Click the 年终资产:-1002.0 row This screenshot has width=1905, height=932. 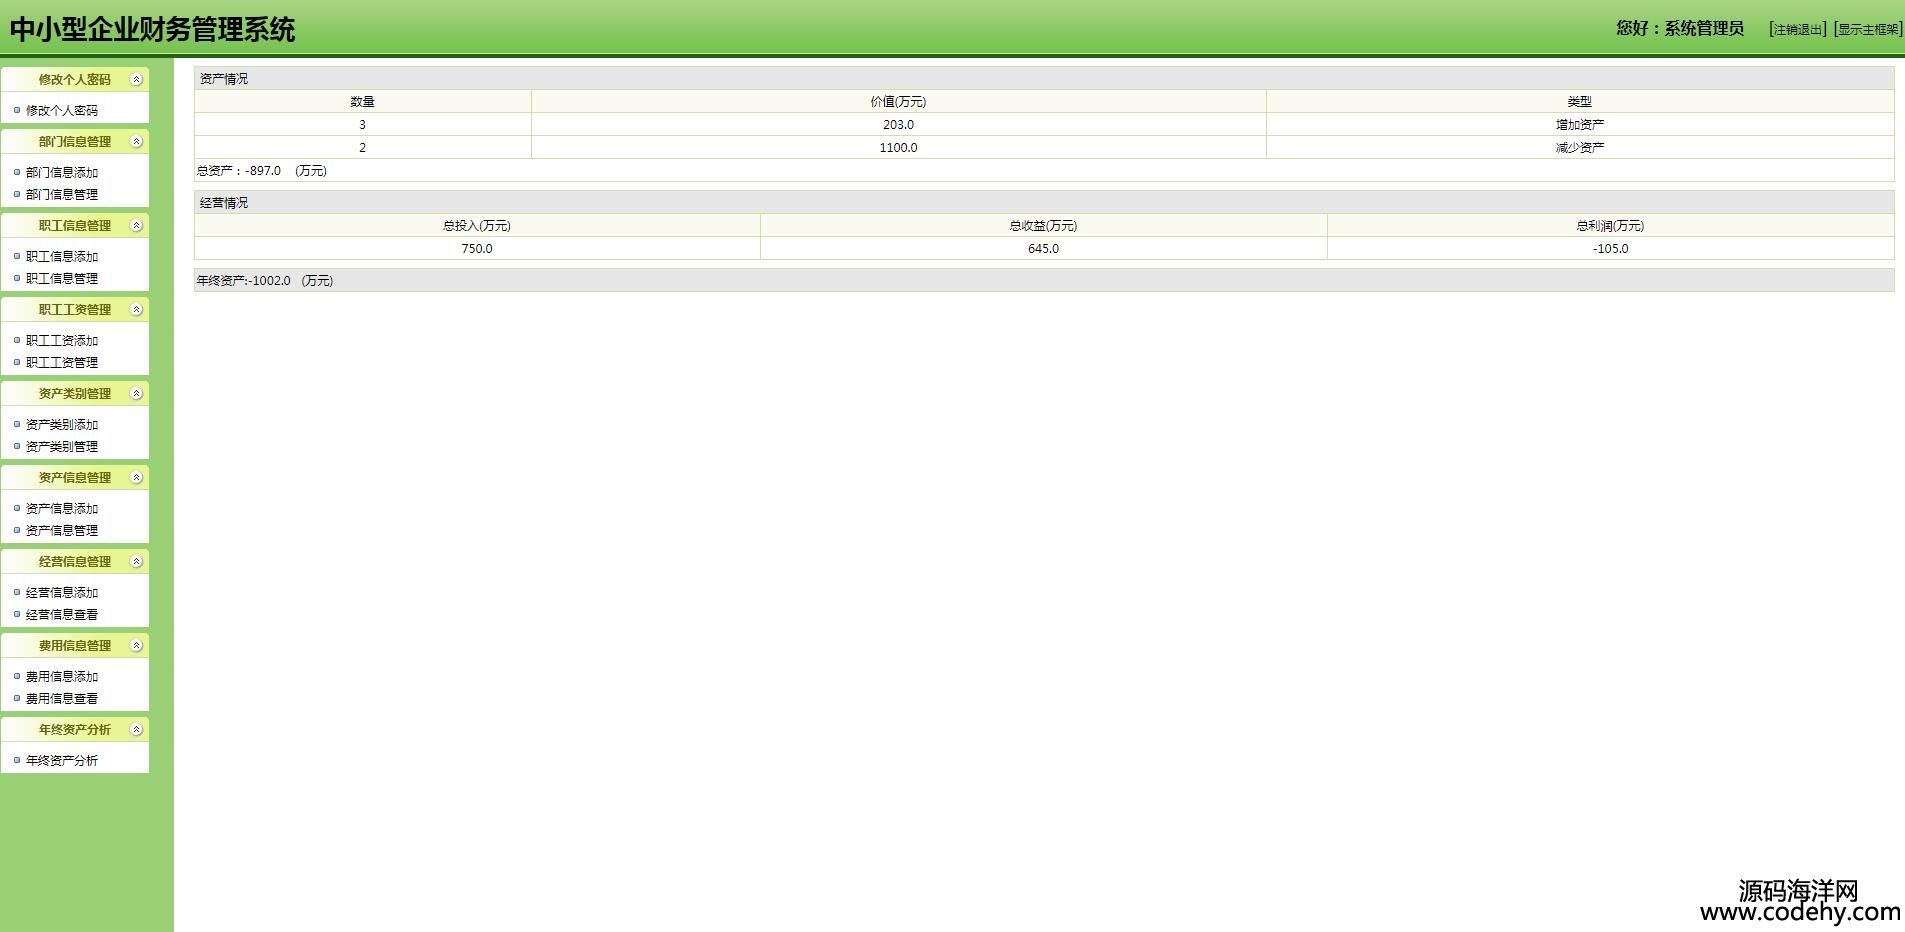(x=1044, y=281)
